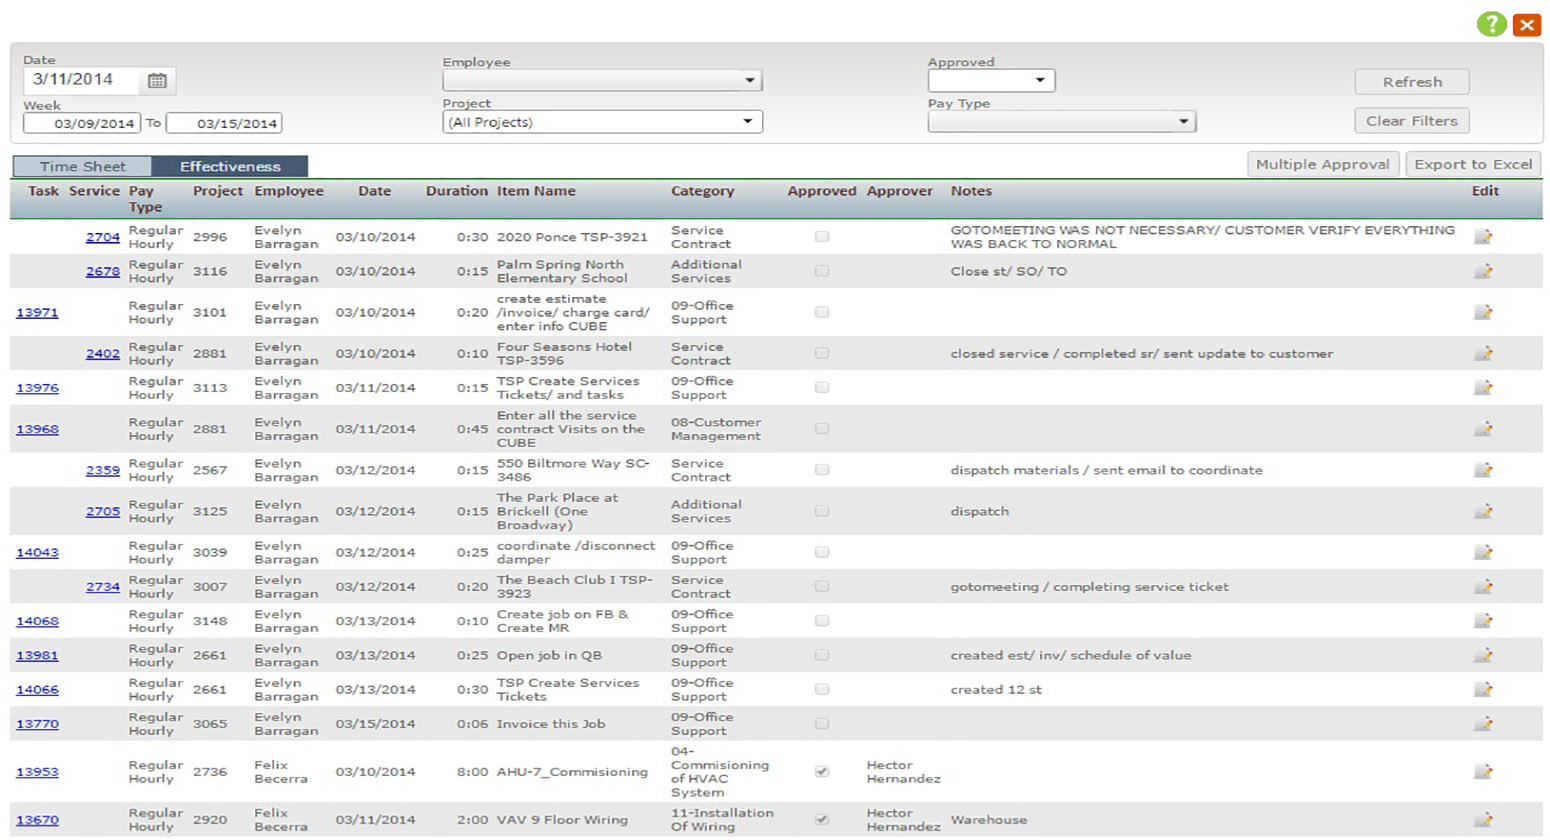This screenshot has height=840, width=1550.
Task: Click the Week start date field
Action: [82, 124]
